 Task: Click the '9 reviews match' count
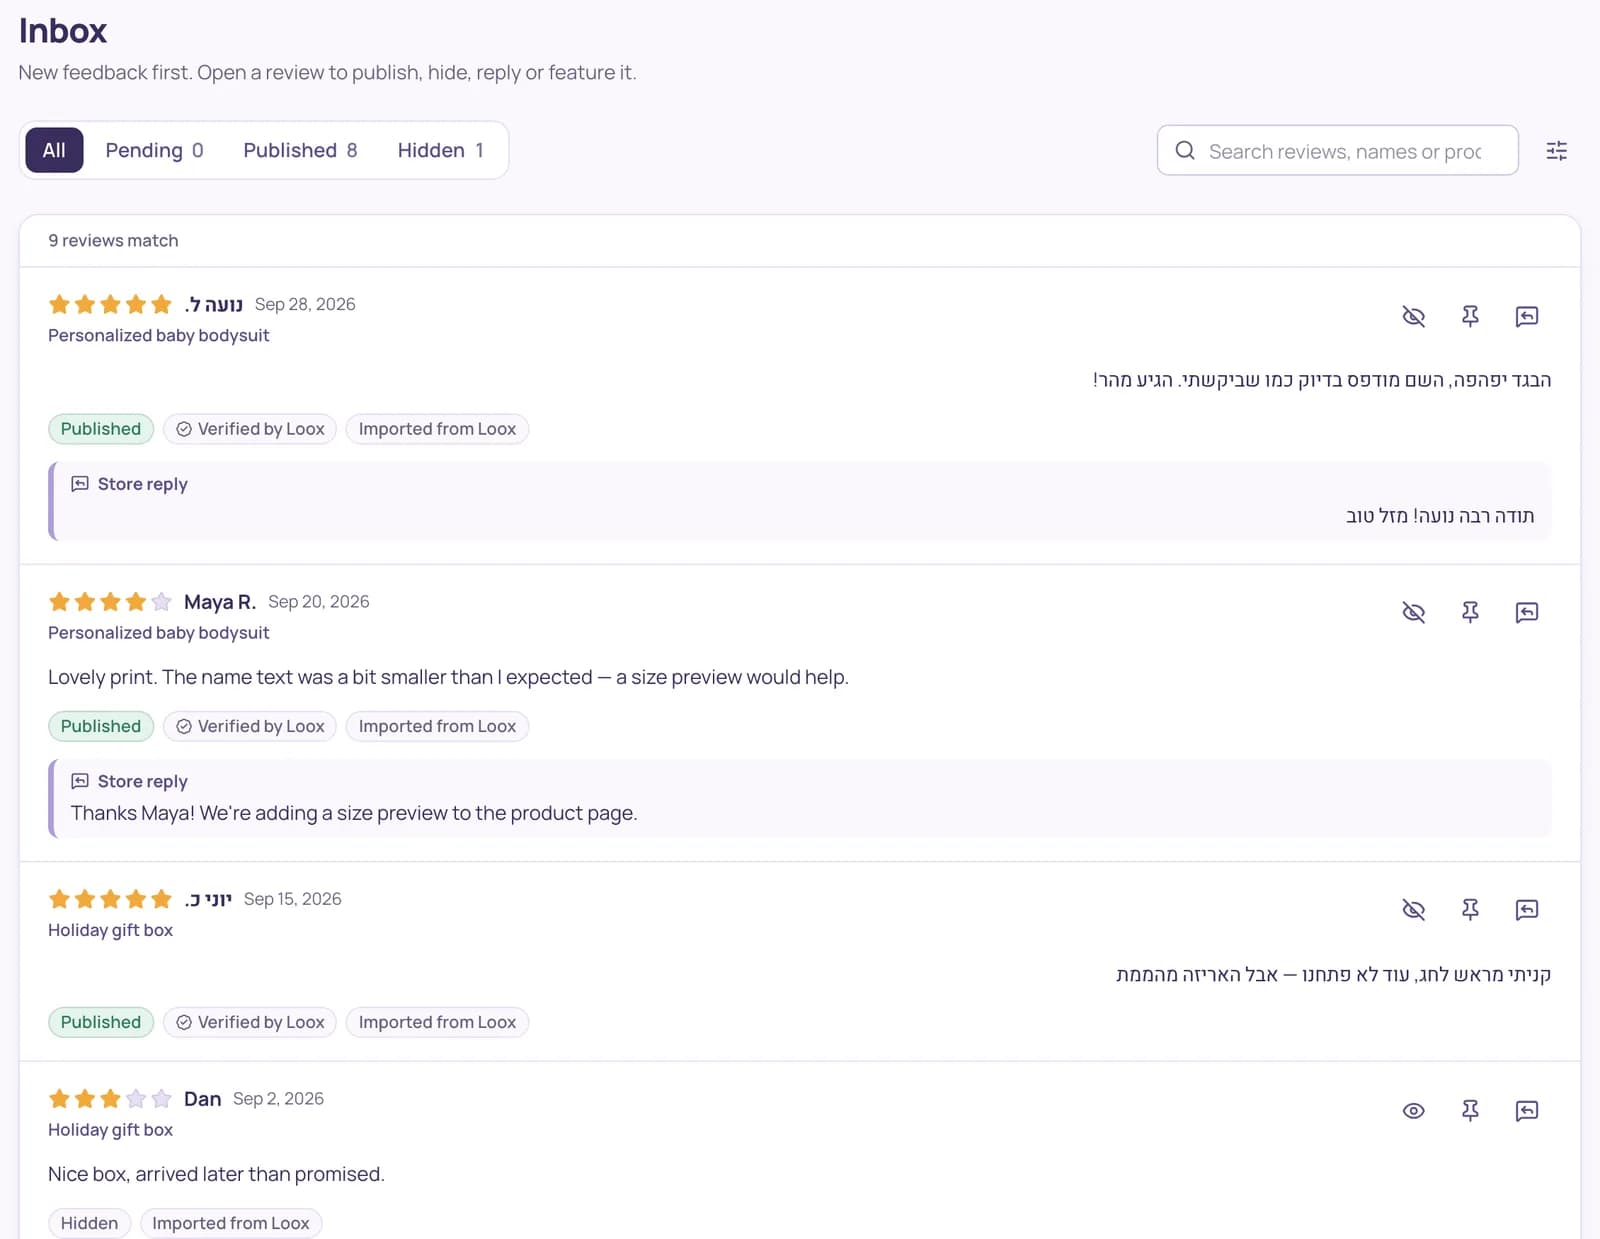(113, 241)
